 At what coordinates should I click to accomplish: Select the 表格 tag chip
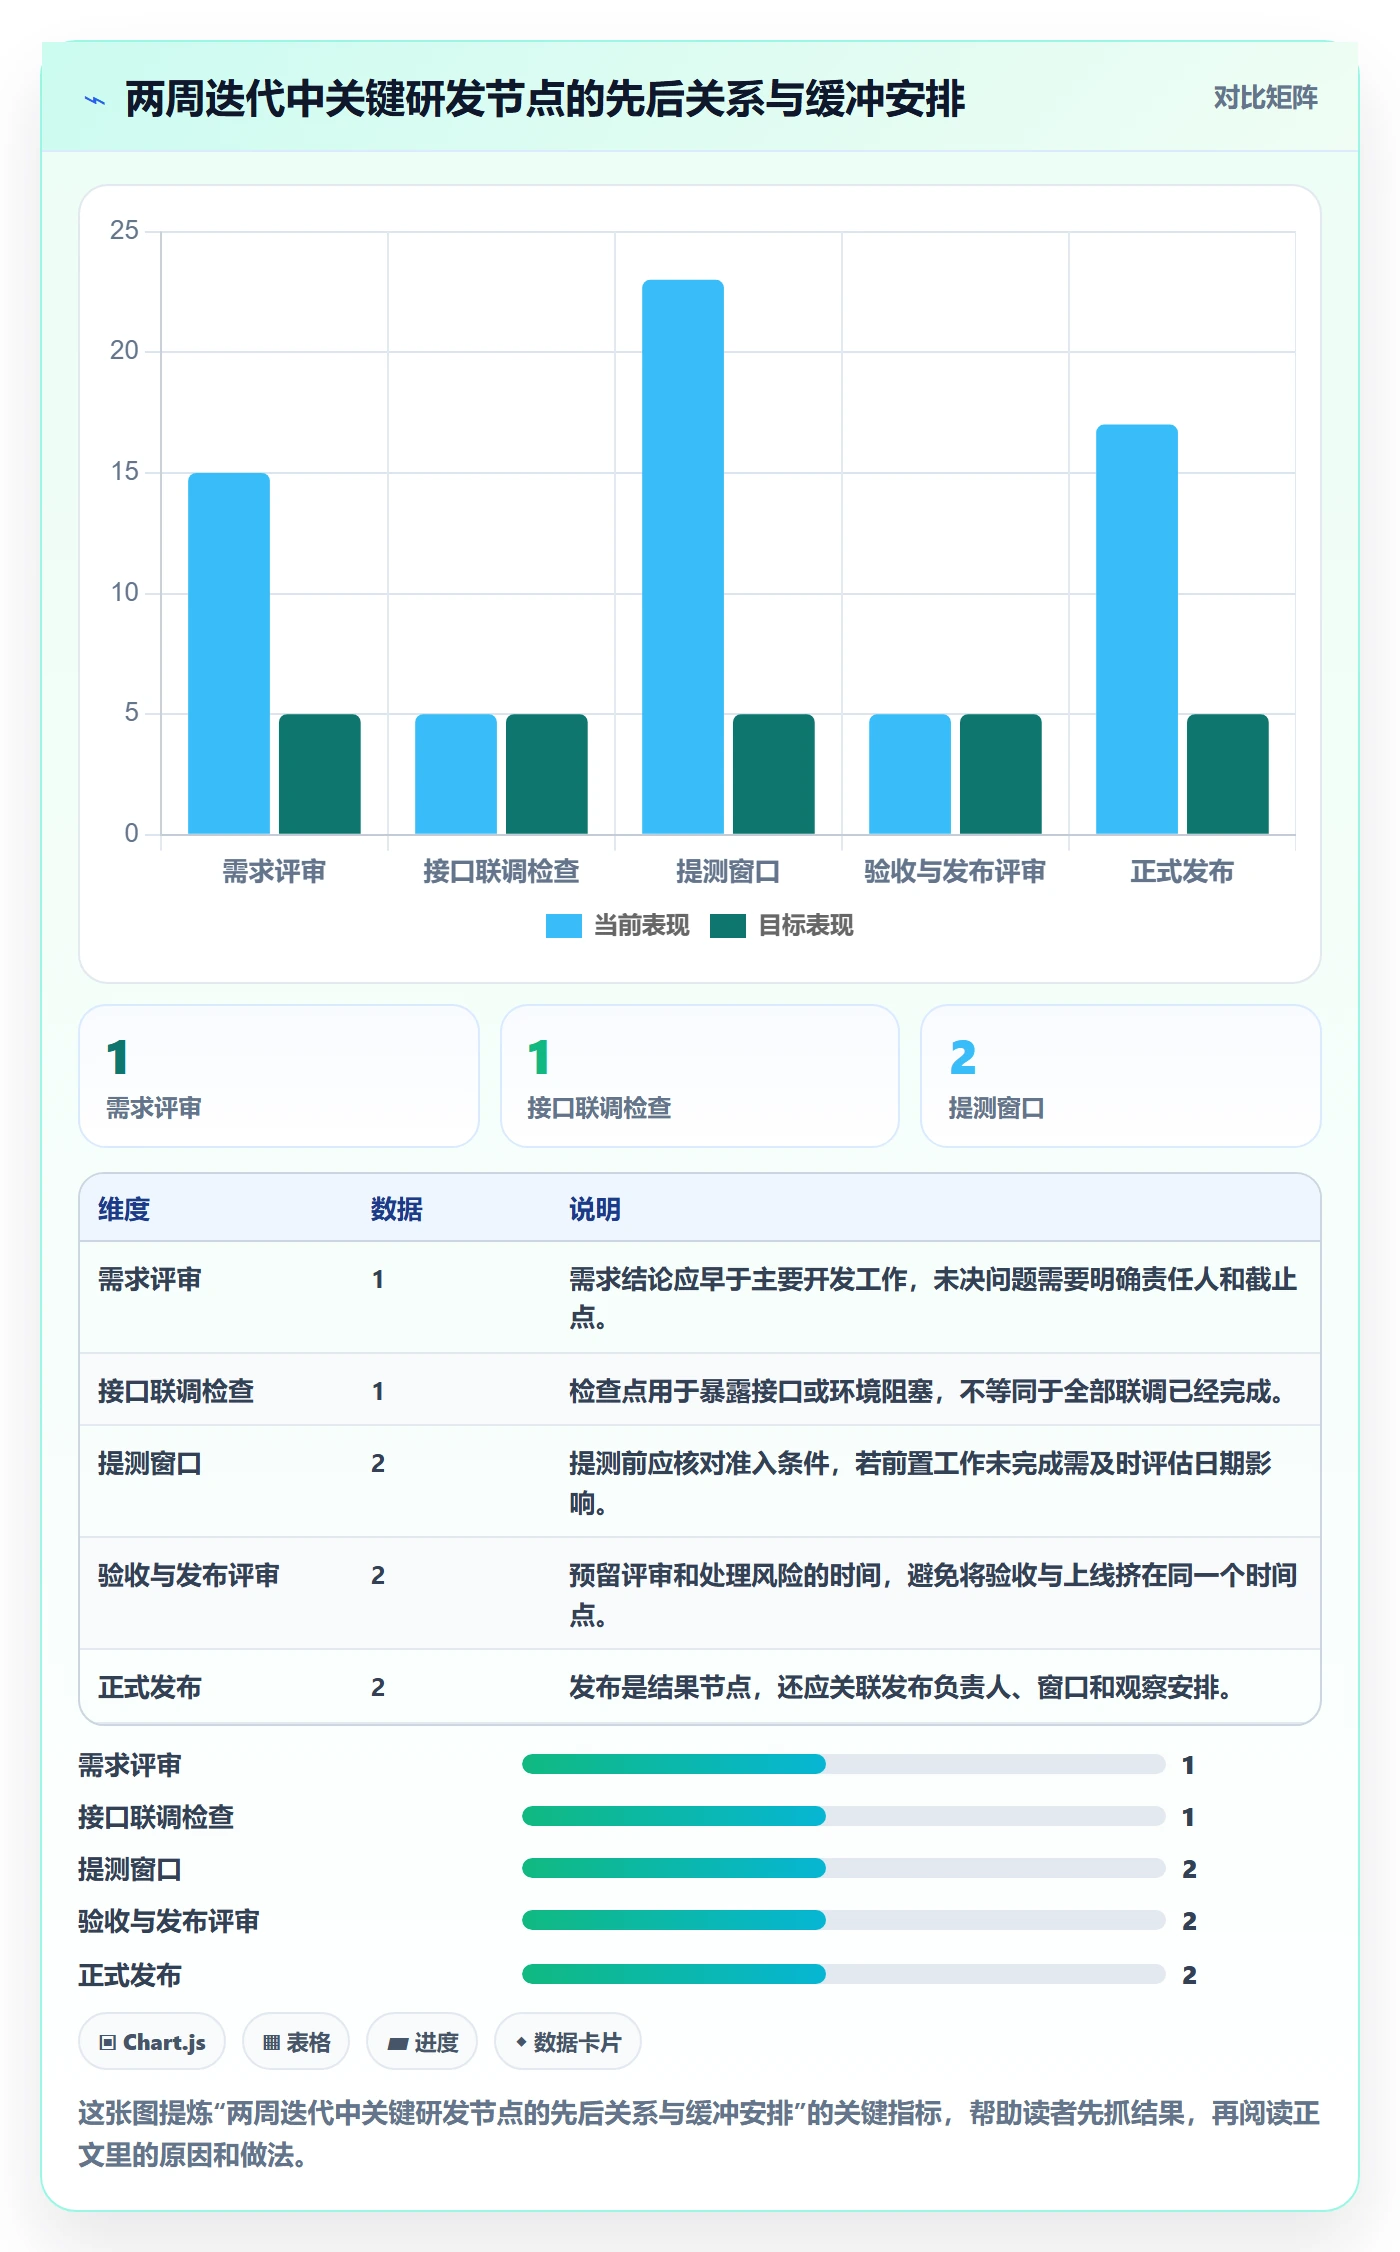(x=296, y=2042)
